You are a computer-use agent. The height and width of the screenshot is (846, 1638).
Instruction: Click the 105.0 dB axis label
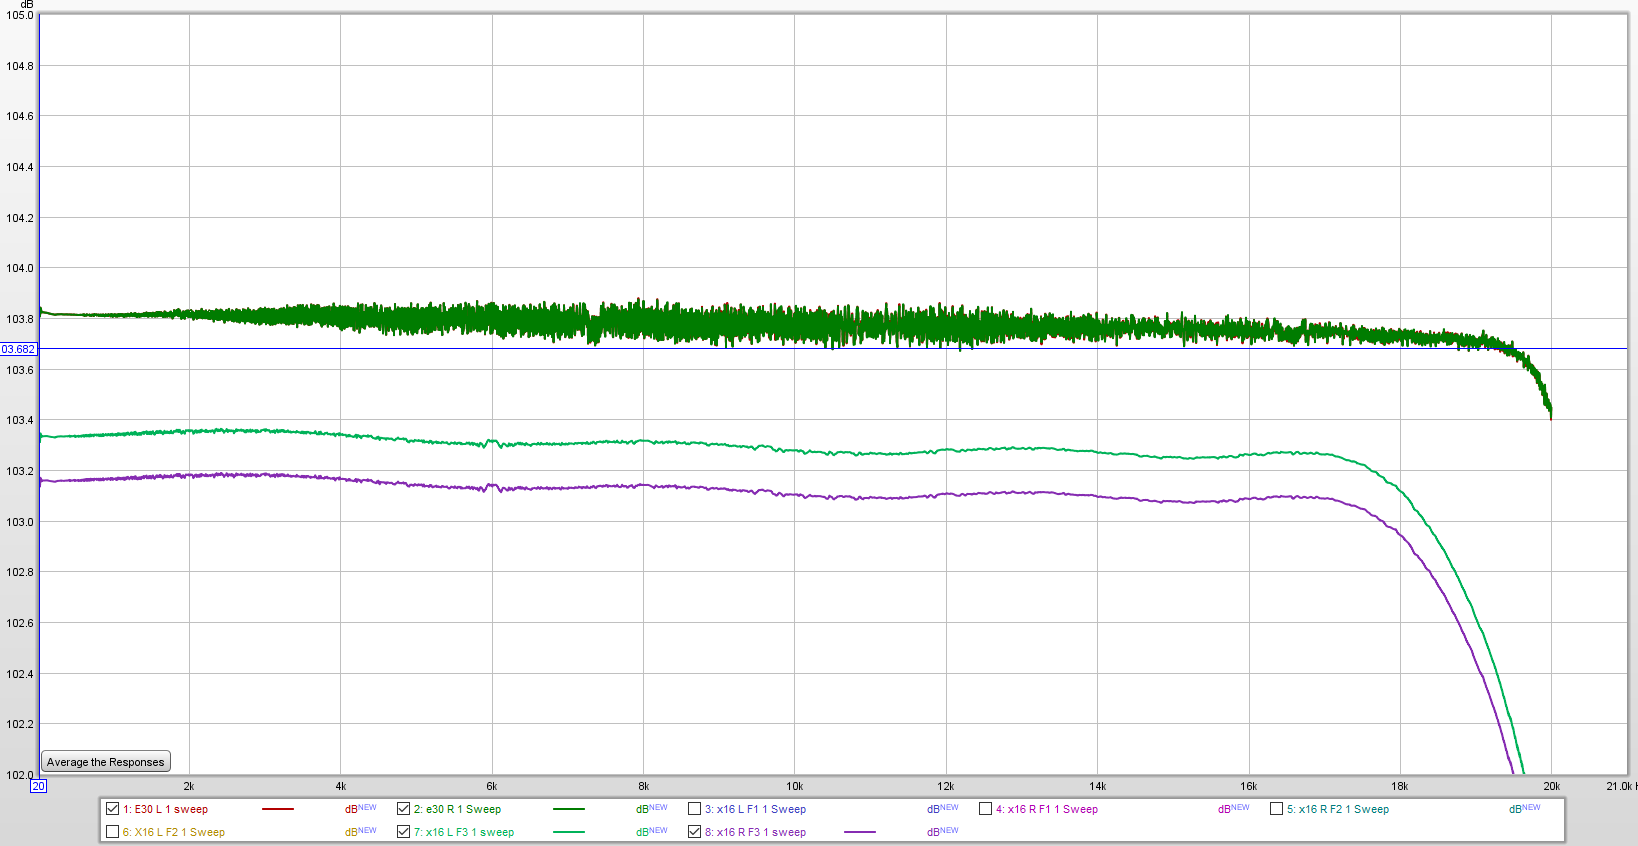(20, 16)
